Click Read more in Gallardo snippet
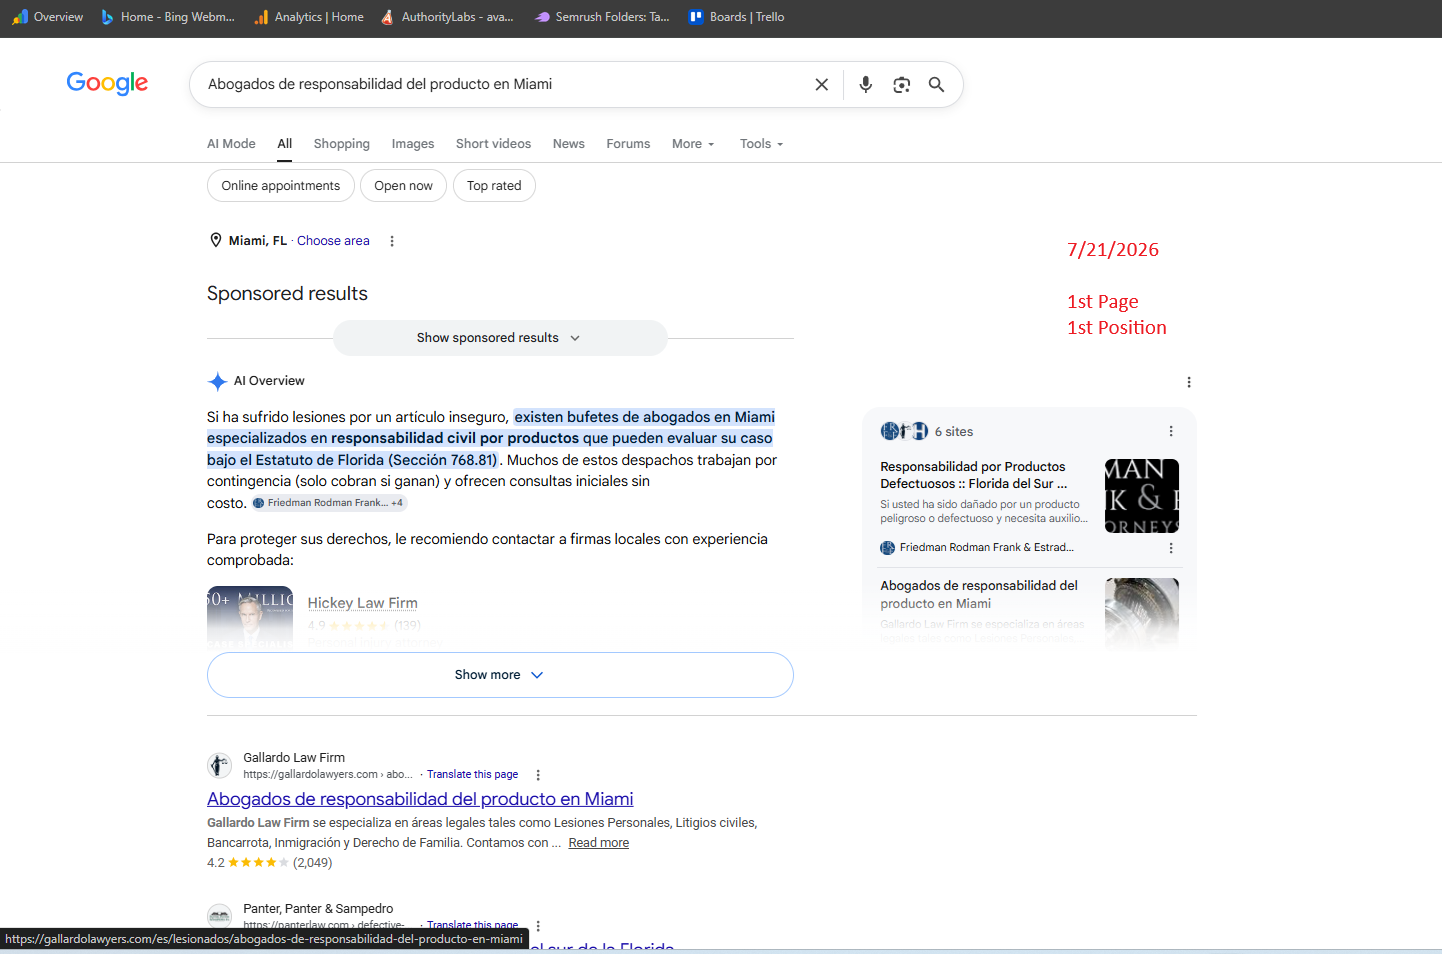Viewport: 1442px width, 954px height. pos(599,843)
